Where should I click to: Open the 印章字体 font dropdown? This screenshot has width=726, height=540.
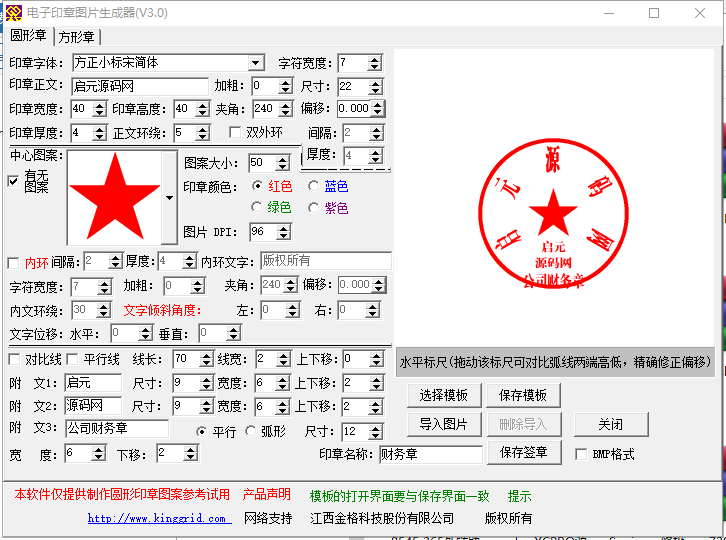(256, 63)
